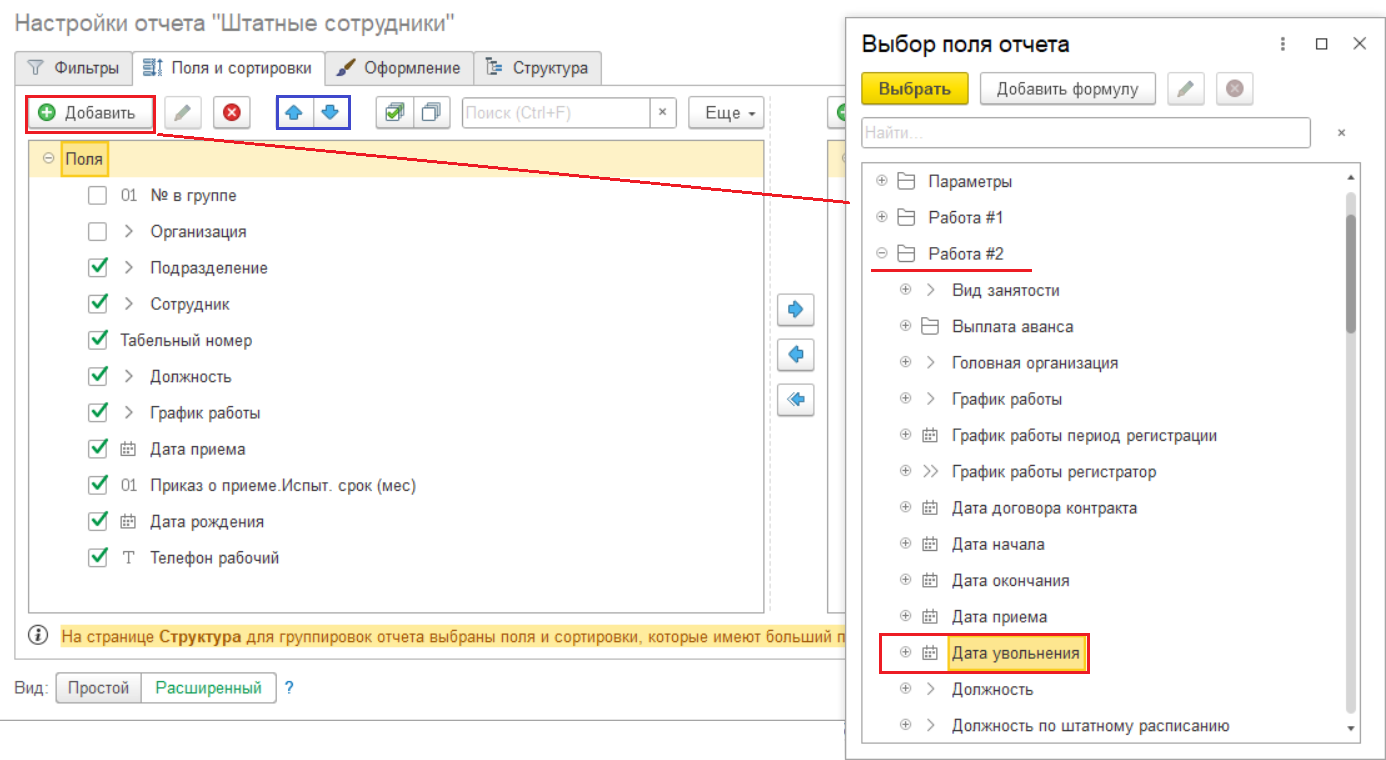Open the Структура tab
This screenshot has height=760, width=1386.
click(538, 68)
